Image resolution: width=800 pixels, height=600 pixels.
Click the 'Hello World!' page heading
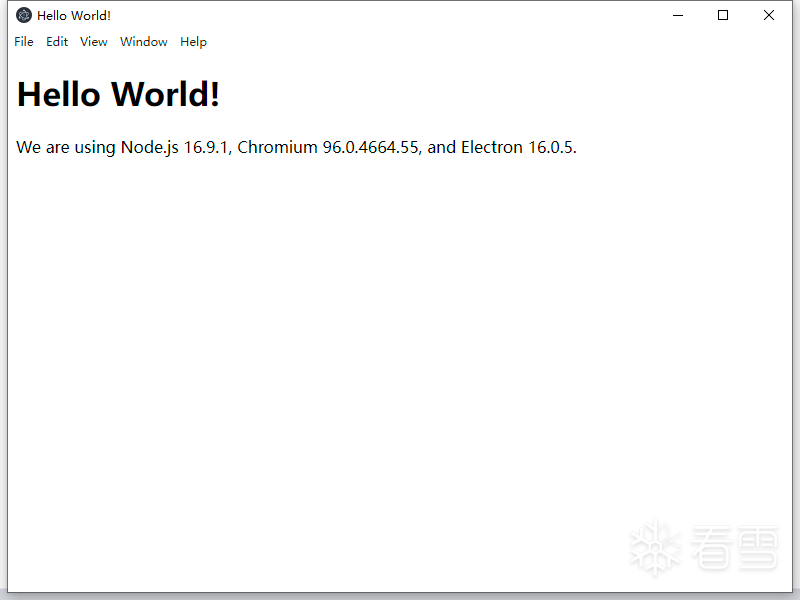point(118,94)
